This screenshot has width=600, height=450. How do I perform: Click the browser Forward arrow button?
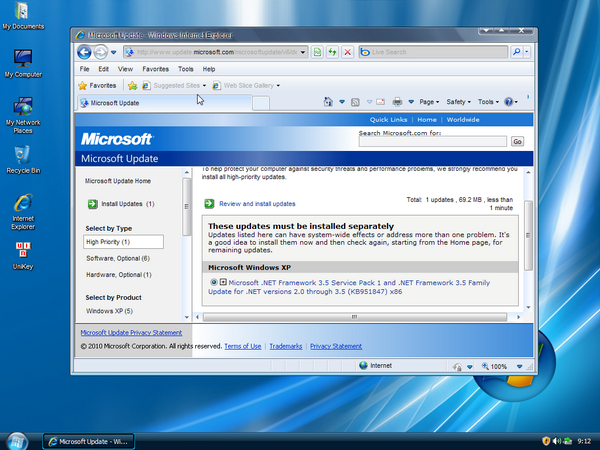(x=101, y=52)
